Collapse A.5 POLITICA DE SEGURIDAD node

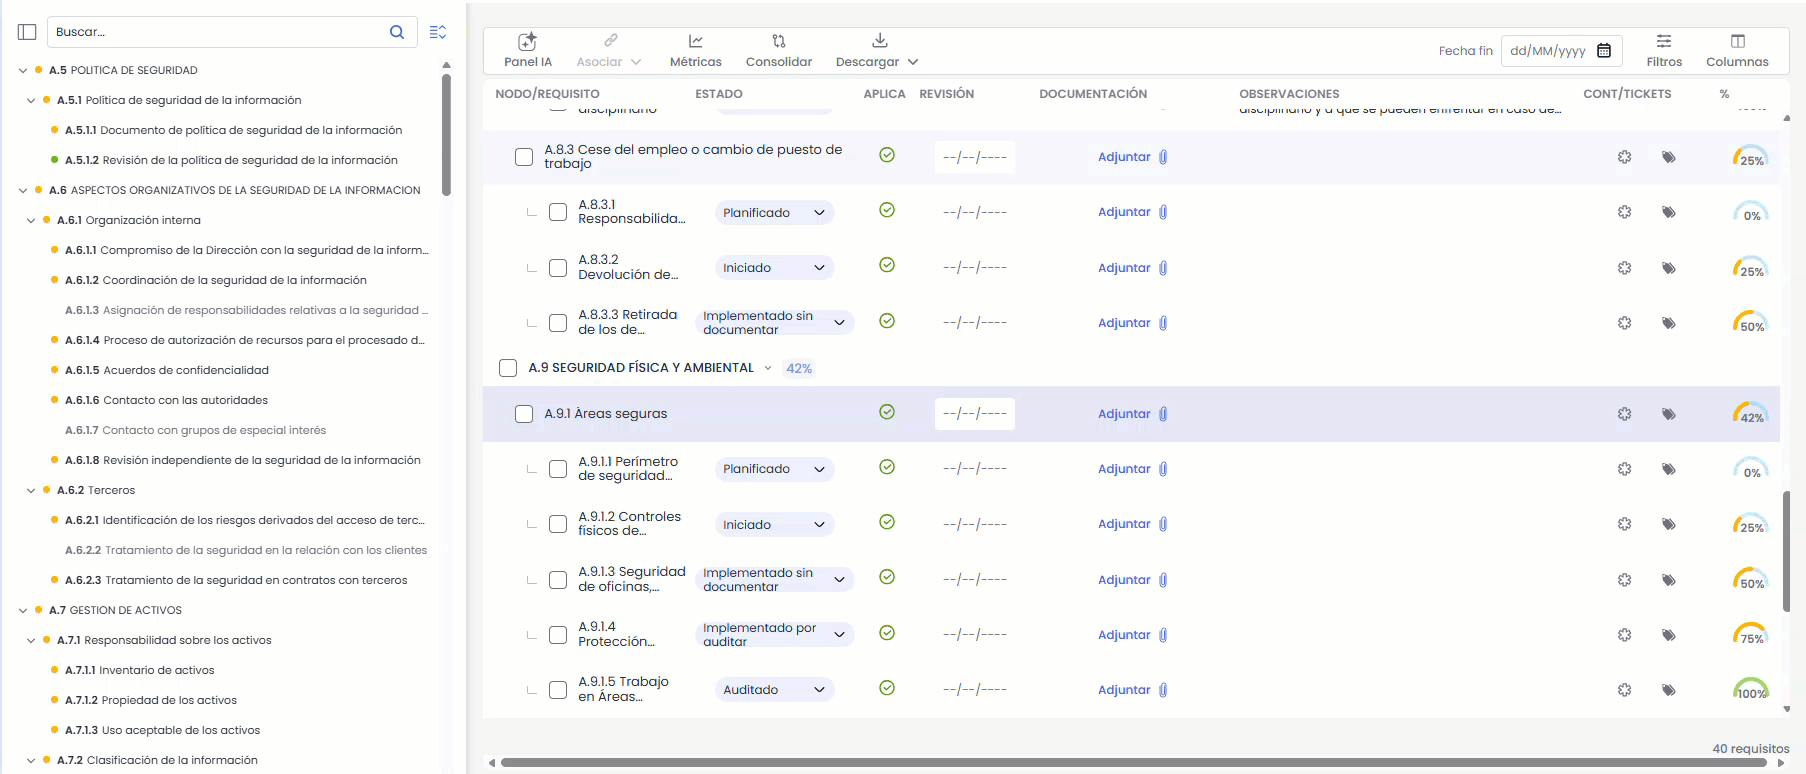pos(23,70)
